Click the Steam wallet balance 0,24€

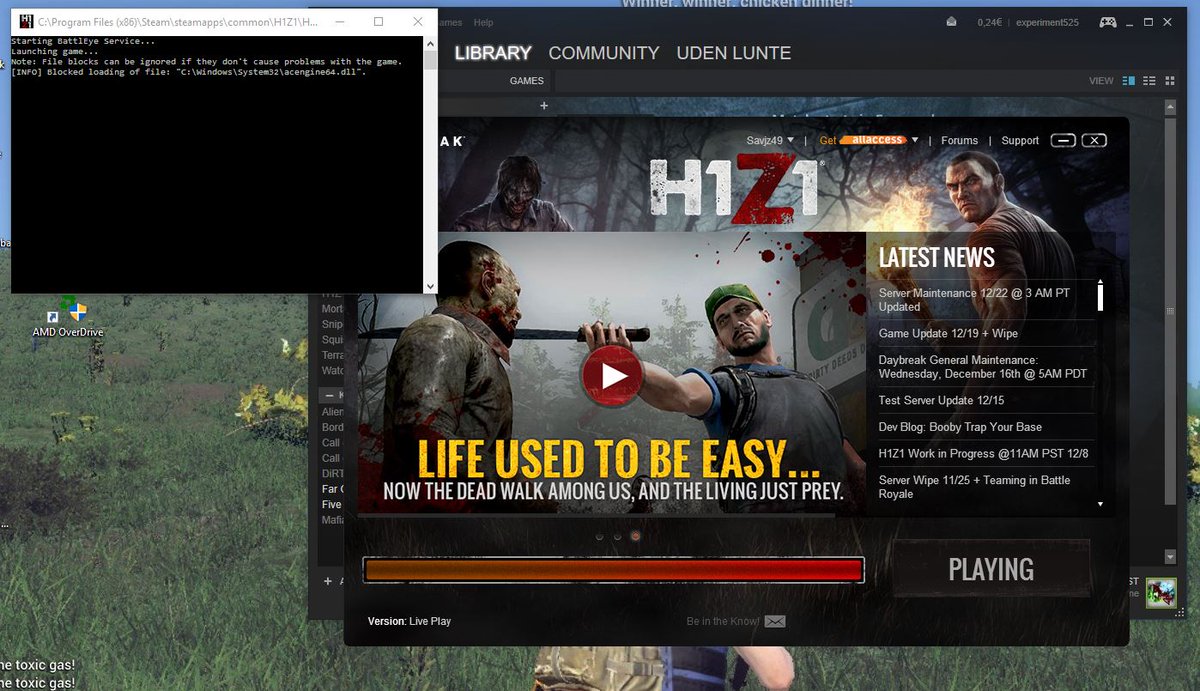click(992, 22)
